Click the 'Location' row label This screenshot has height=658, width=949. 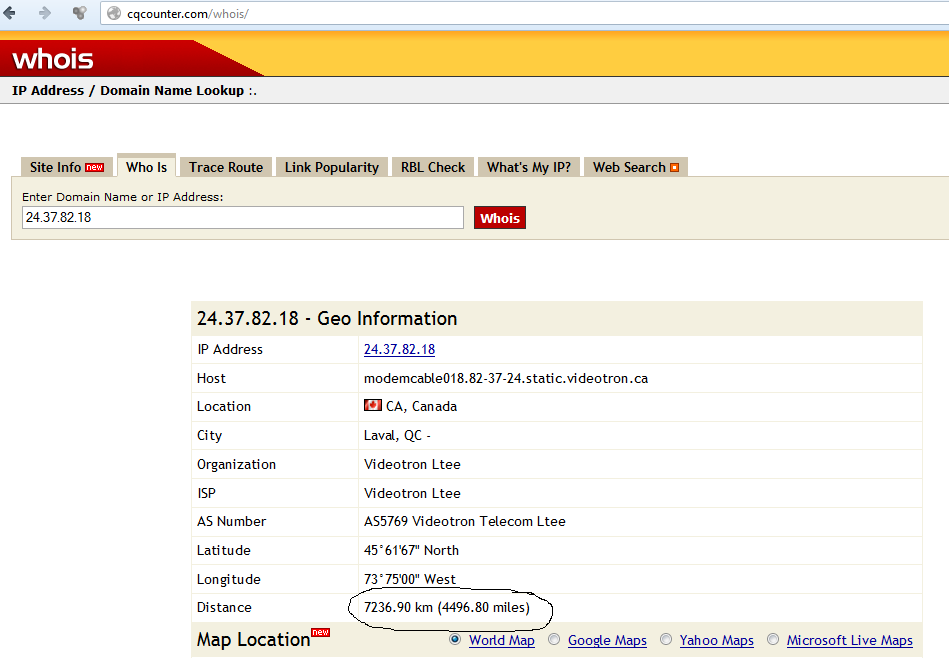224,406
